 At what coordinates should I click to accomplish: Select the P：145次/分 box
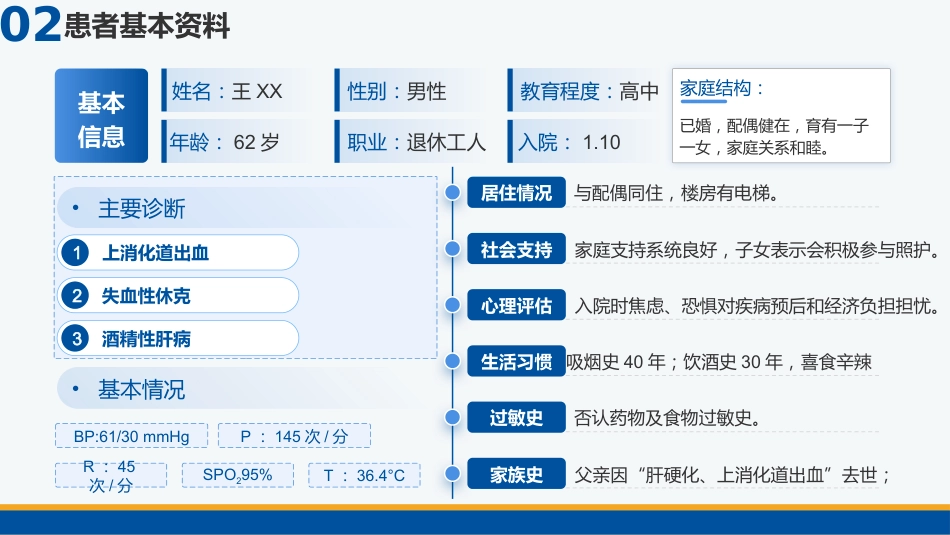pyautogui.click(x=294, y=436)
